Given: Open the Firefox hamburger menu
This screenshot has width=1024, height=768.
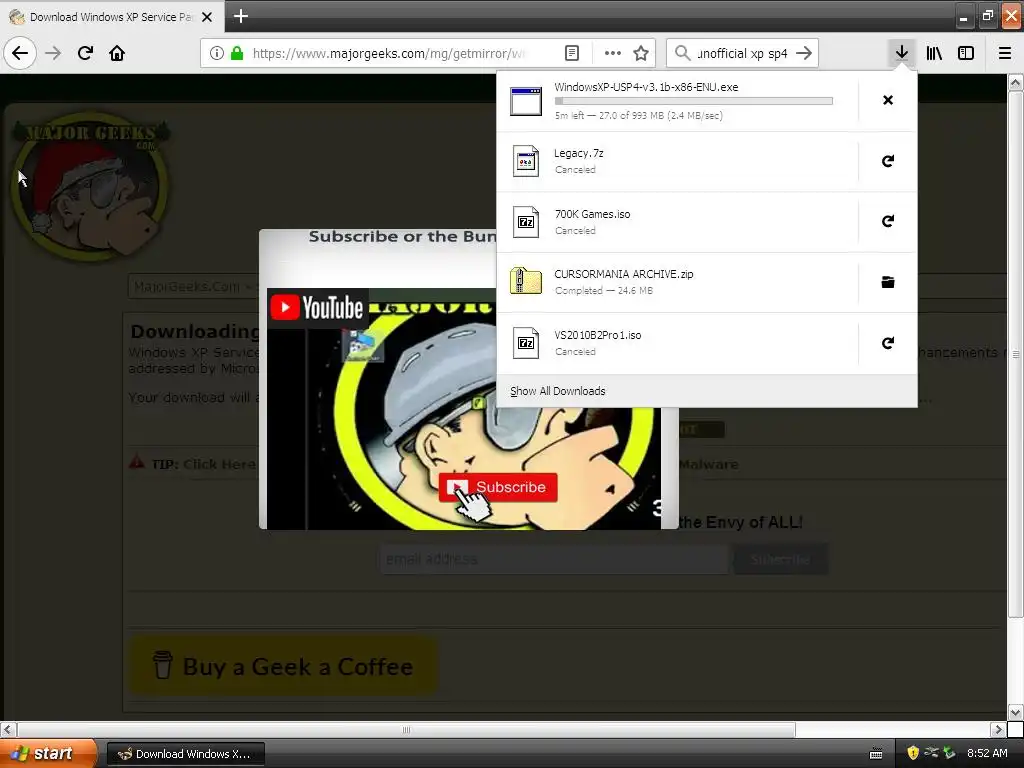Looking at the screenshot, I should coord(1004,53).
